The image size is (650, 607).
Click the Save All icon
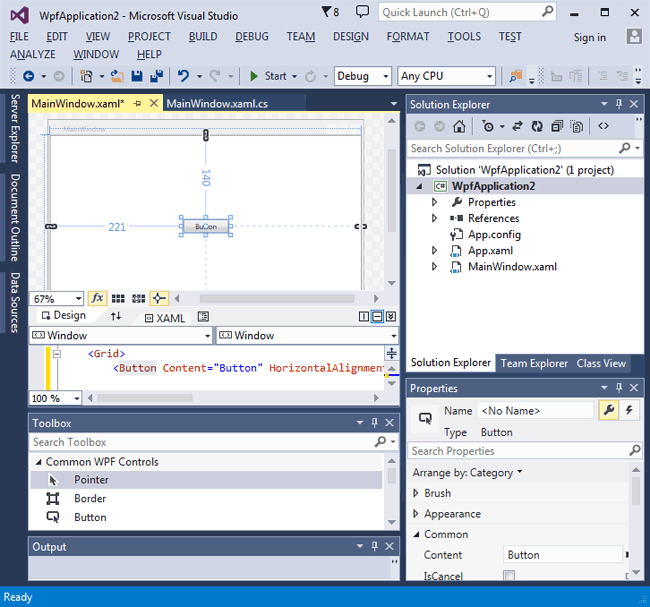157,76
